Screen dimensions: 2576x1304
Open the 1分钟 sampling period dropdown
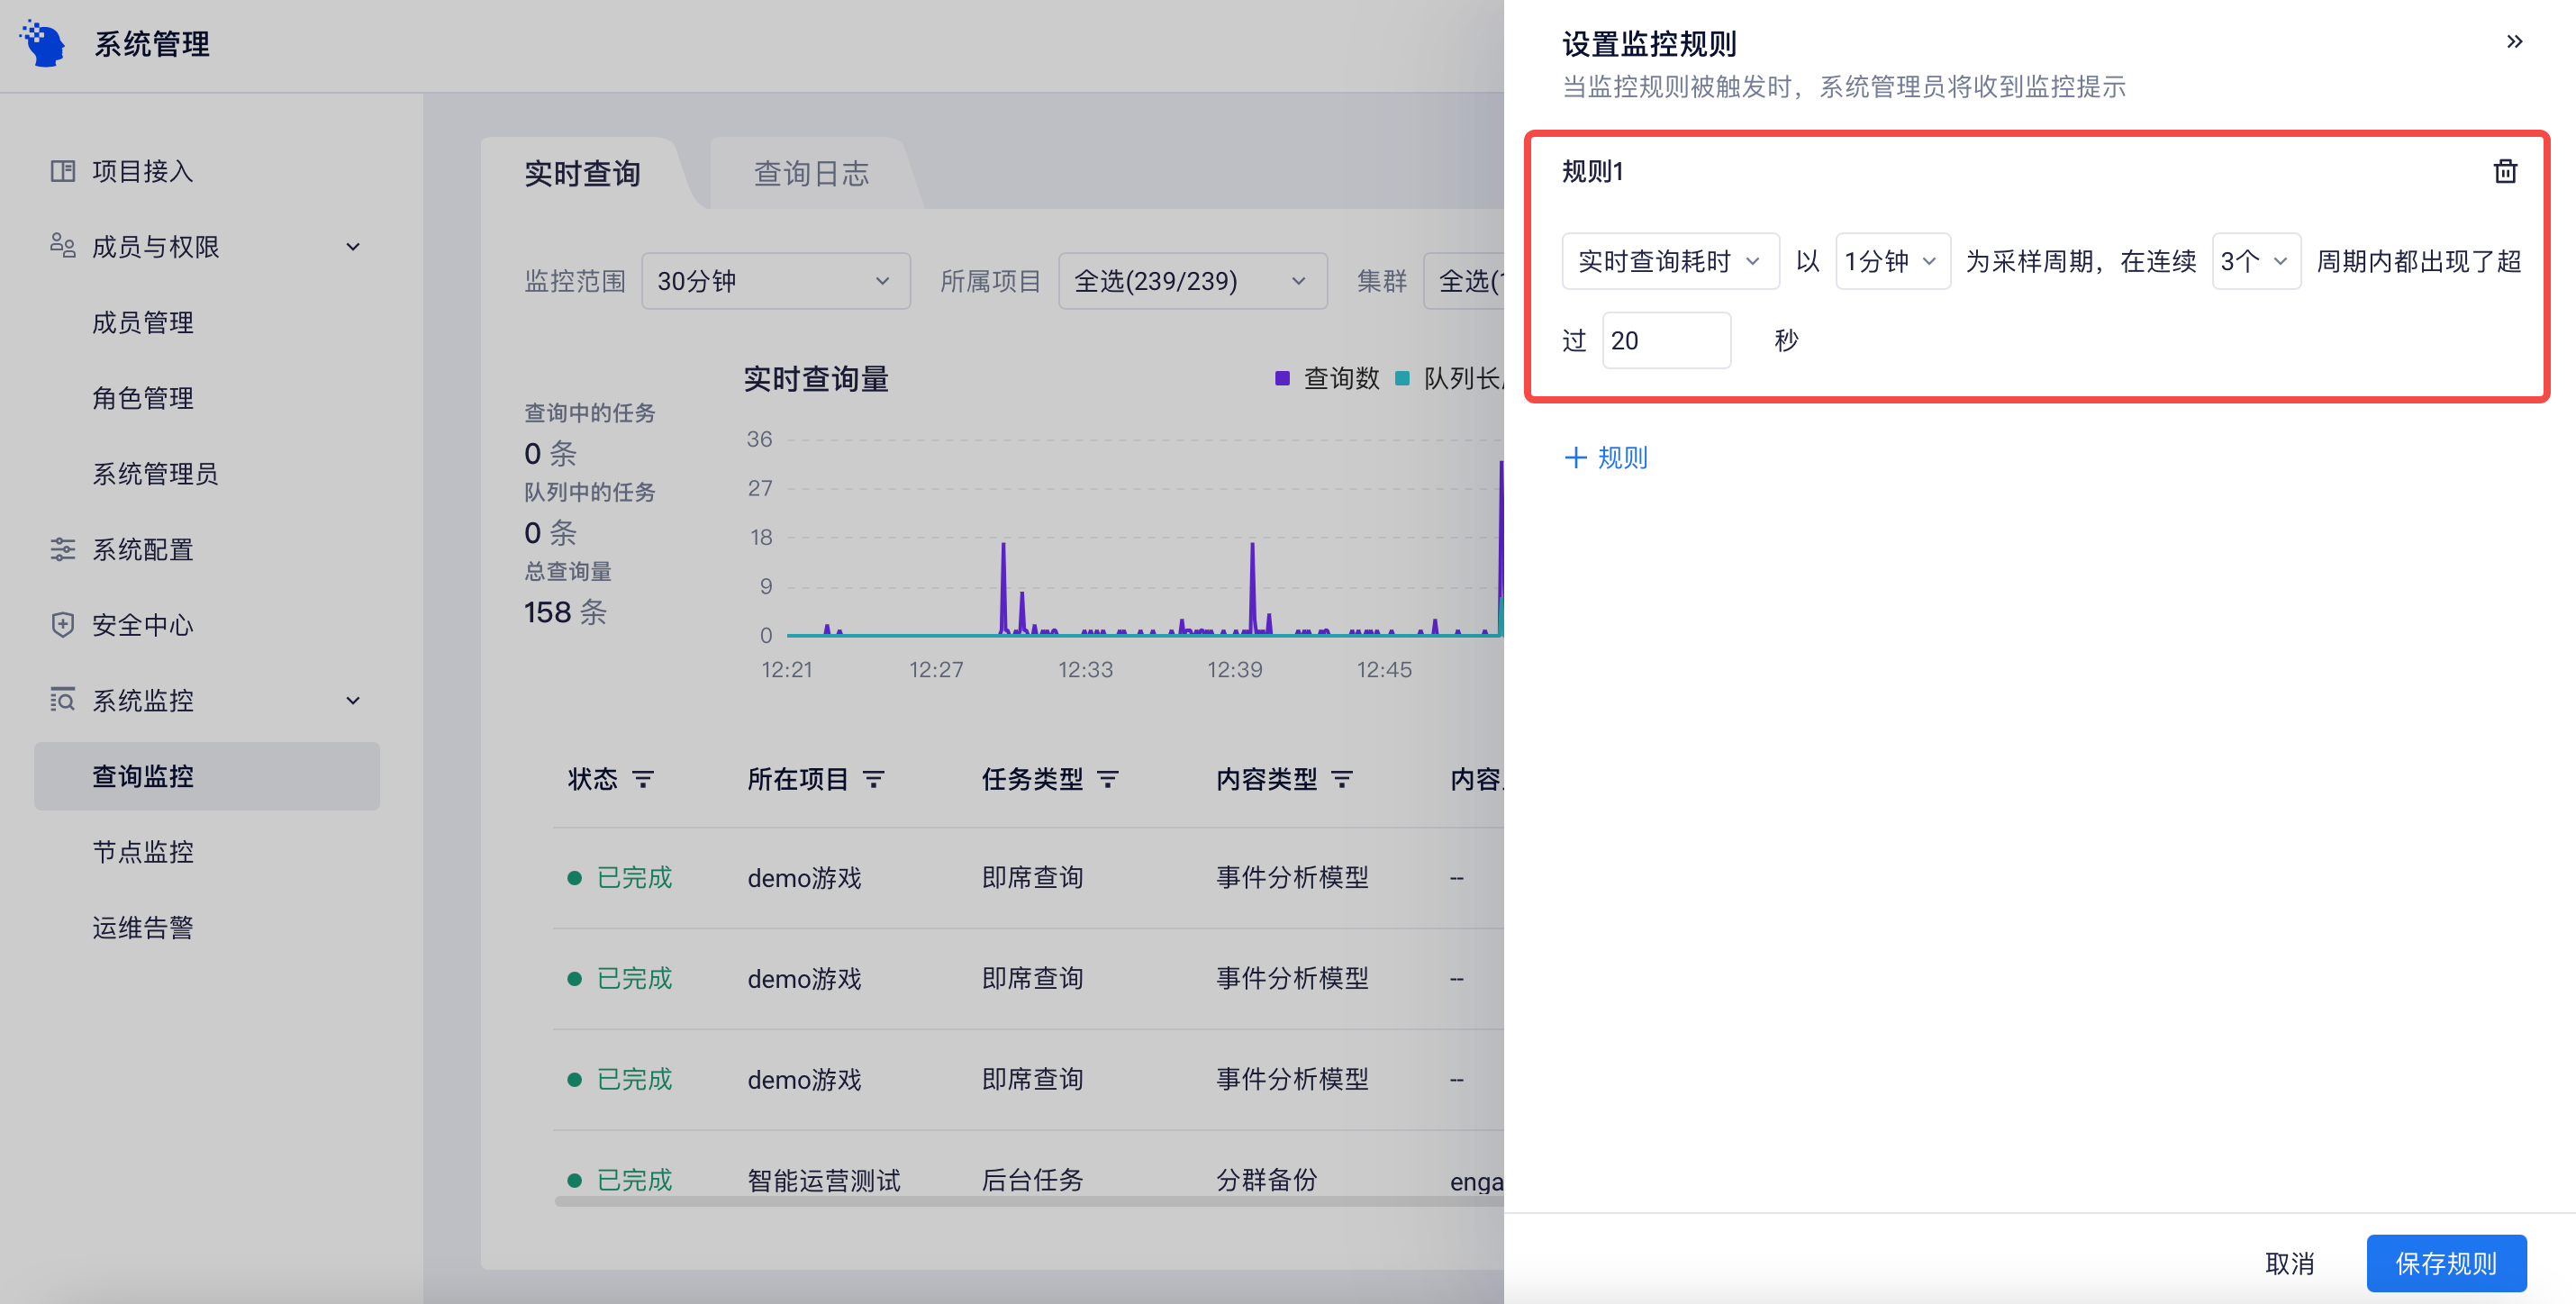(x=1892, y=261)
